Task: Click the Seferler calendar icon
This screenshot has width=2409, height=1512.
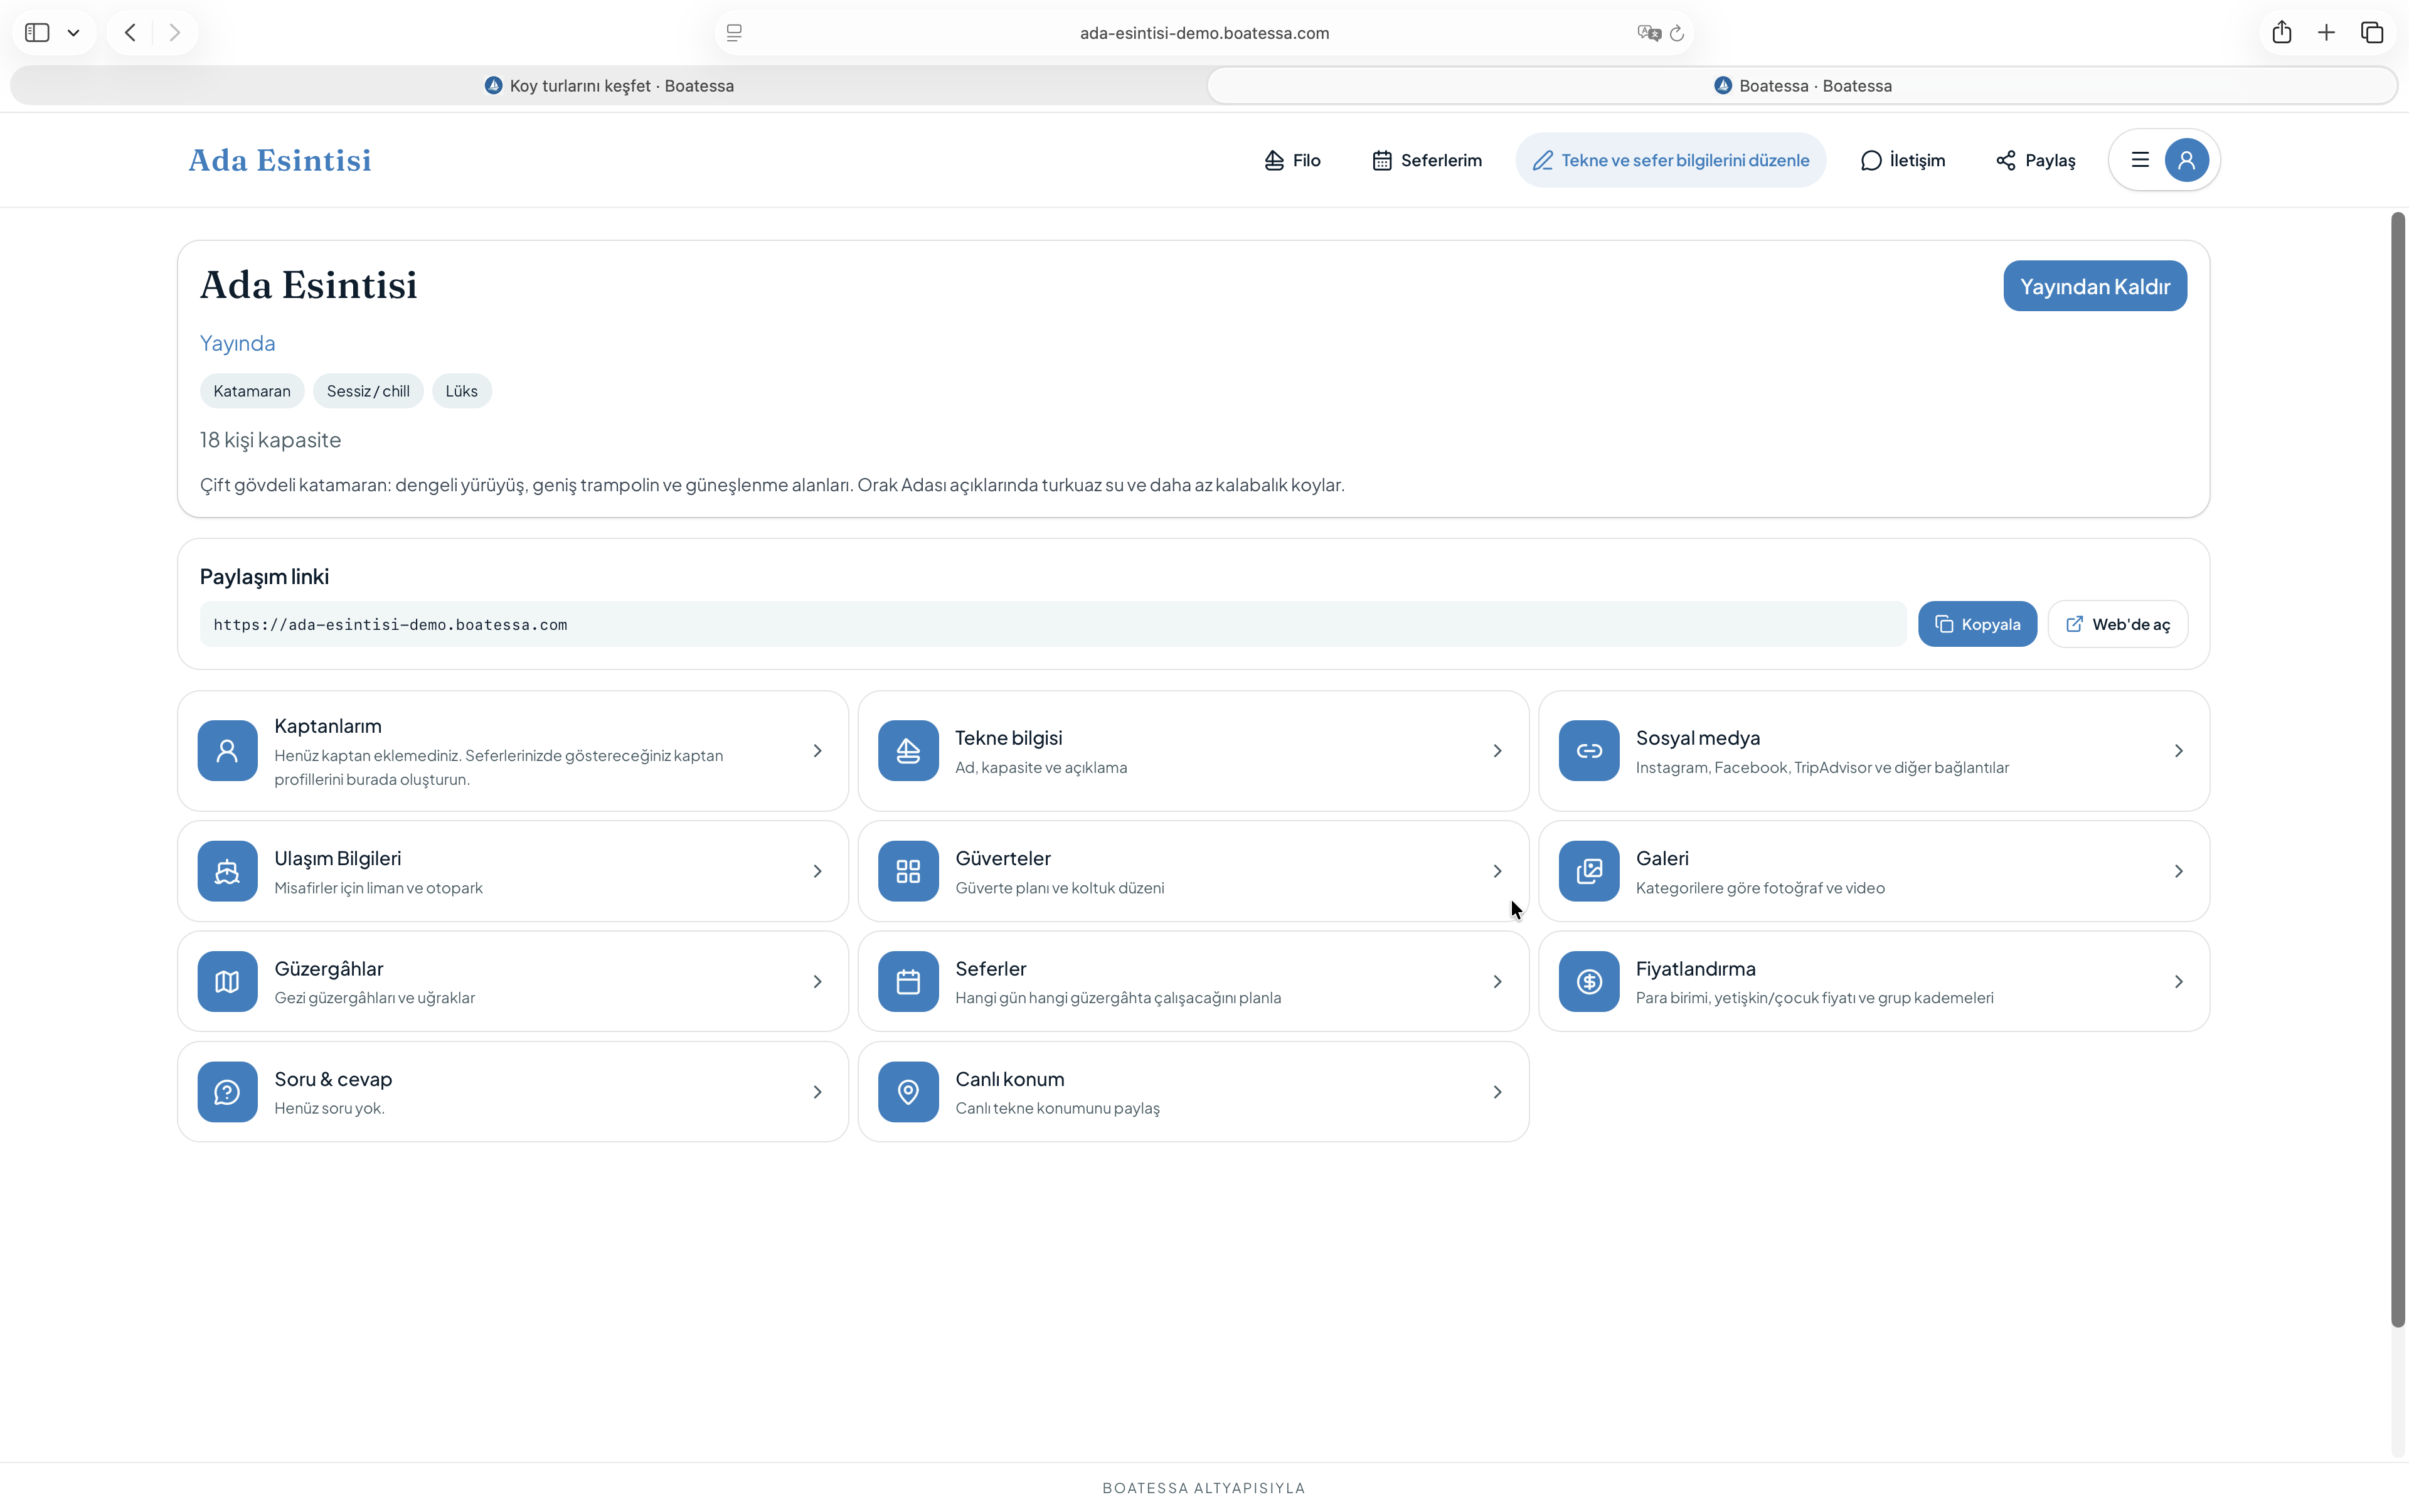Action: coord(908,981)
